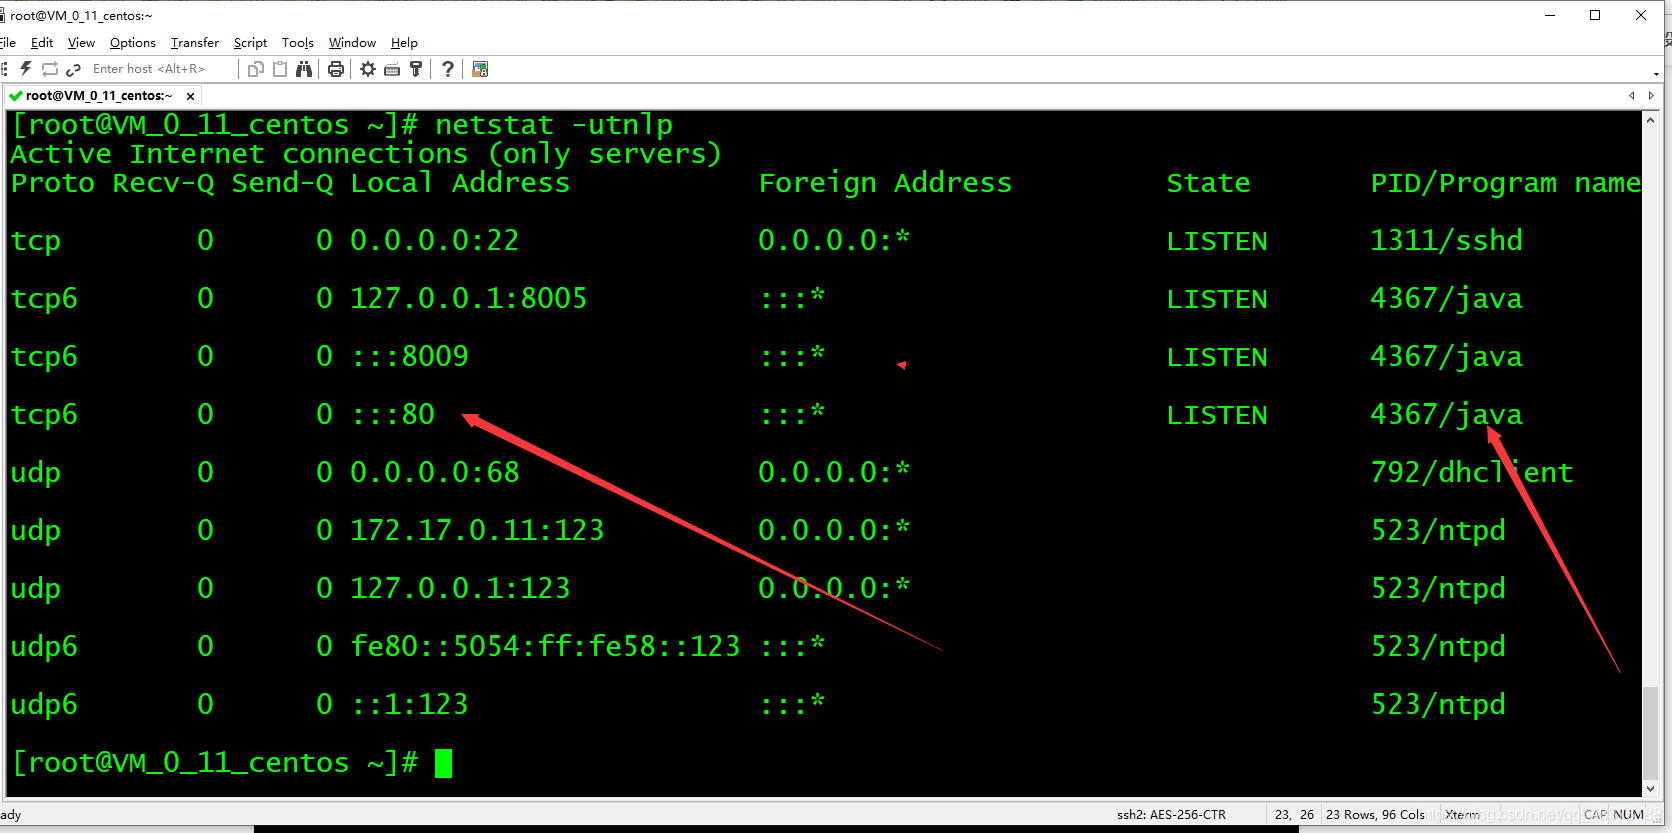Minimize the SecureCRT window
The width and height of the screenshot is (1672, 833).
pyautogui.click(x=1550, y=15)
